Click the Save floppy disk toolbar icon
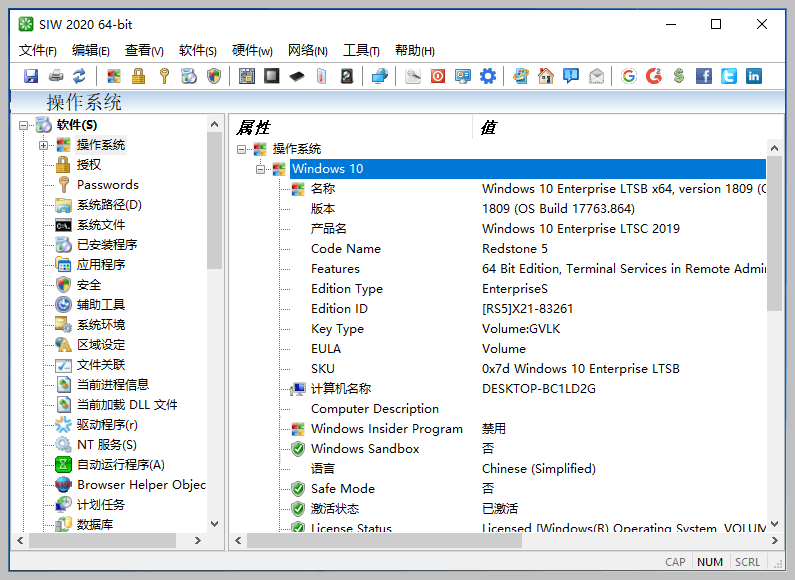 (31, 76)
